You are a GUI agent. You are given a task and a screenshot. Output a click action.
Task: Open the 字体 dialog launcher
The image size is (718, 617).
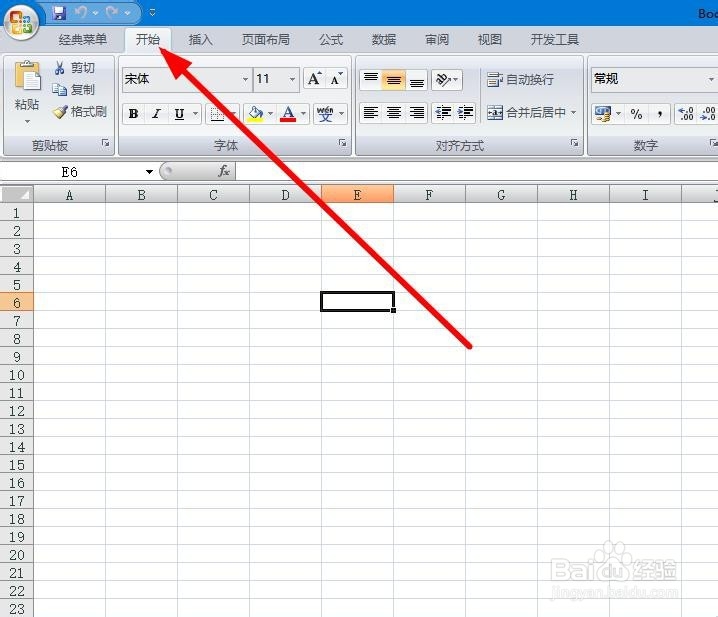[x=342, y=143]
